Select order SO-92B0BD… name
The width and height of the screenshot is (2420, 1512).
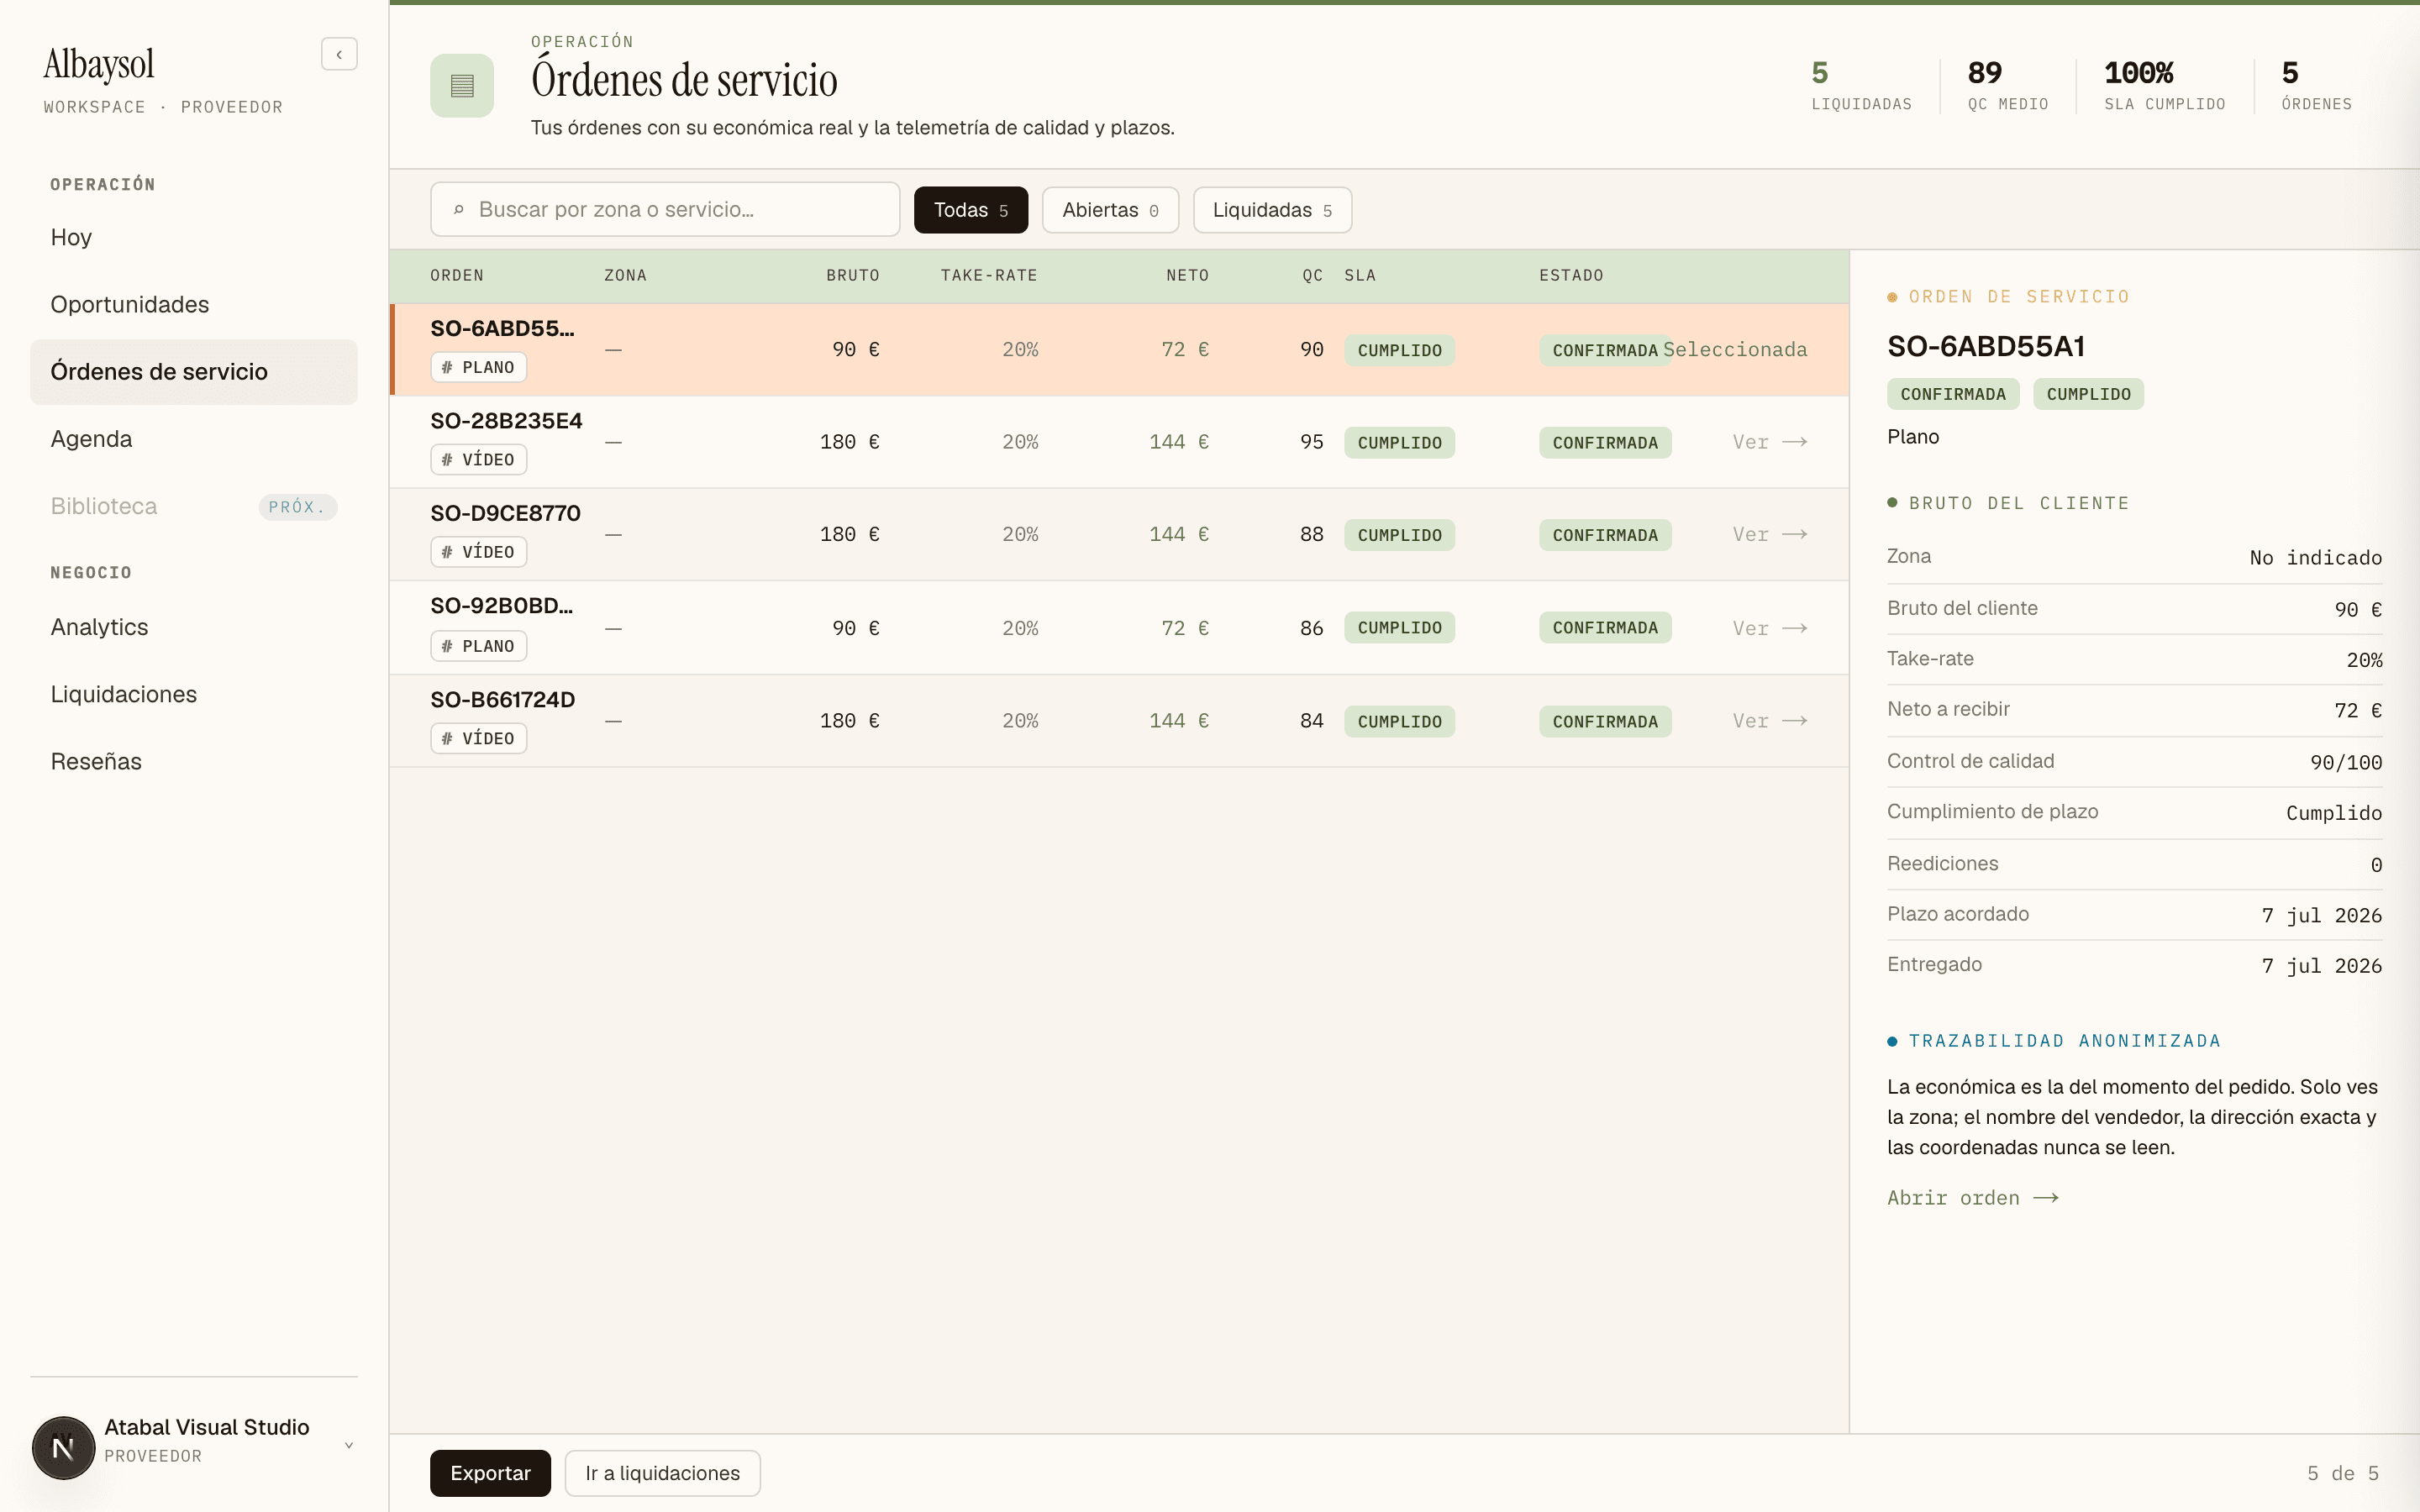[x=502, y=606]
